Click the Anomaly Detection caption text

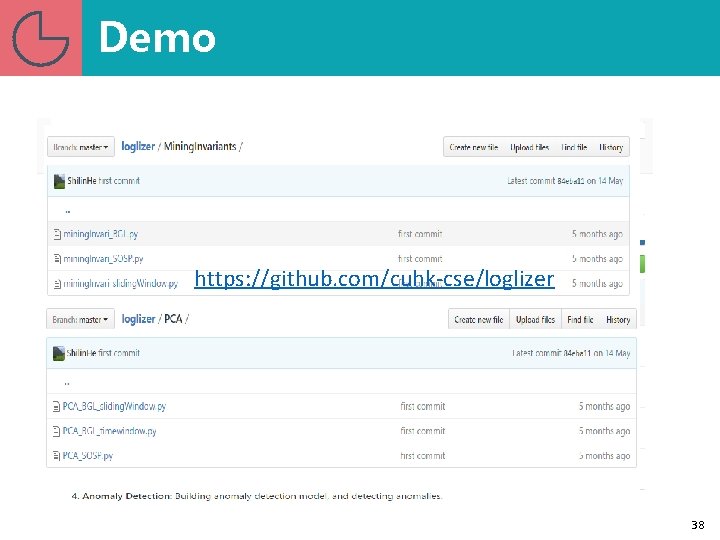point(257,496)
